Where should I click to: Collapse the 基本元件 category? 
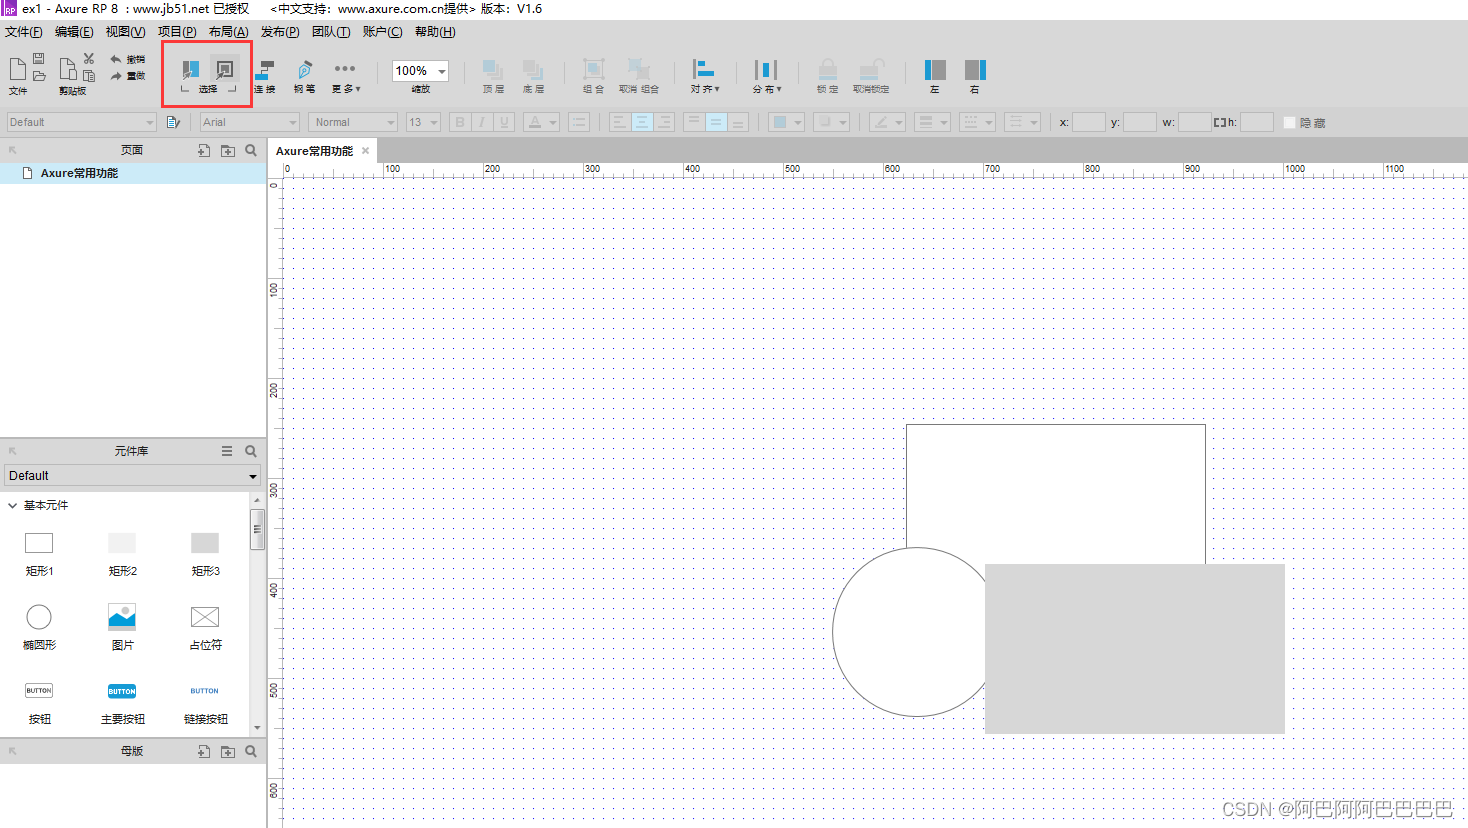tap(12, 505)
